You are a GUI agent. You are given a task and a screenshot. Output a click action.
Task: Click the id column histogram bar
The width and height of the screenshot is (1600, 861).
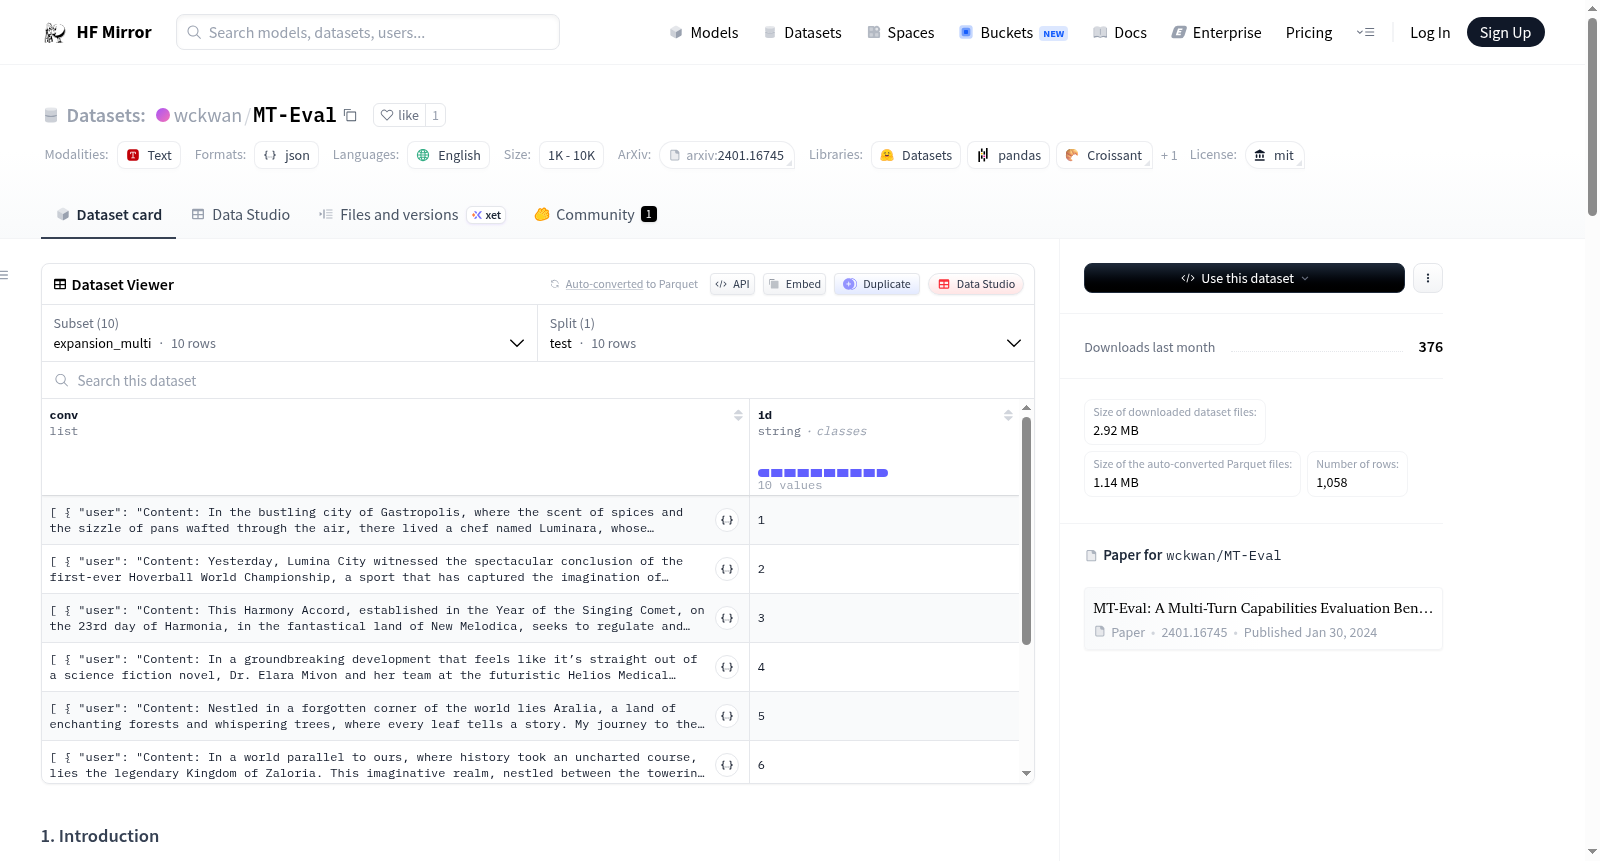coord(823,473)
